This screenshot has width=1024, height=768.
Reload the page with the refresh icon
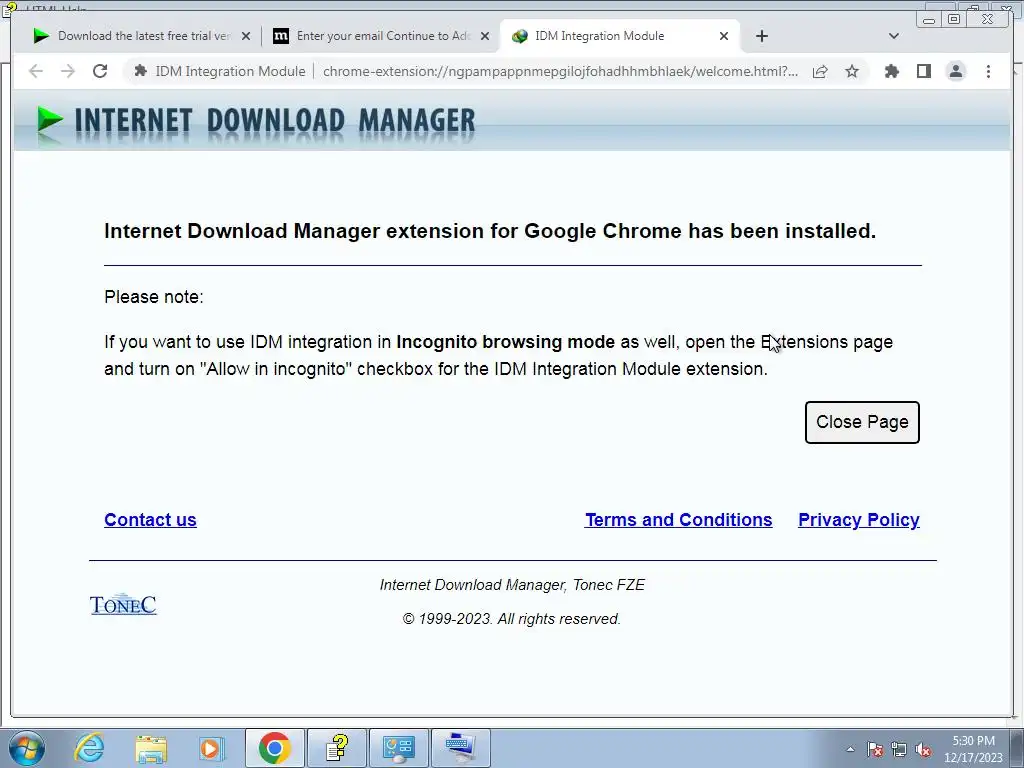(x=100, y=71)
